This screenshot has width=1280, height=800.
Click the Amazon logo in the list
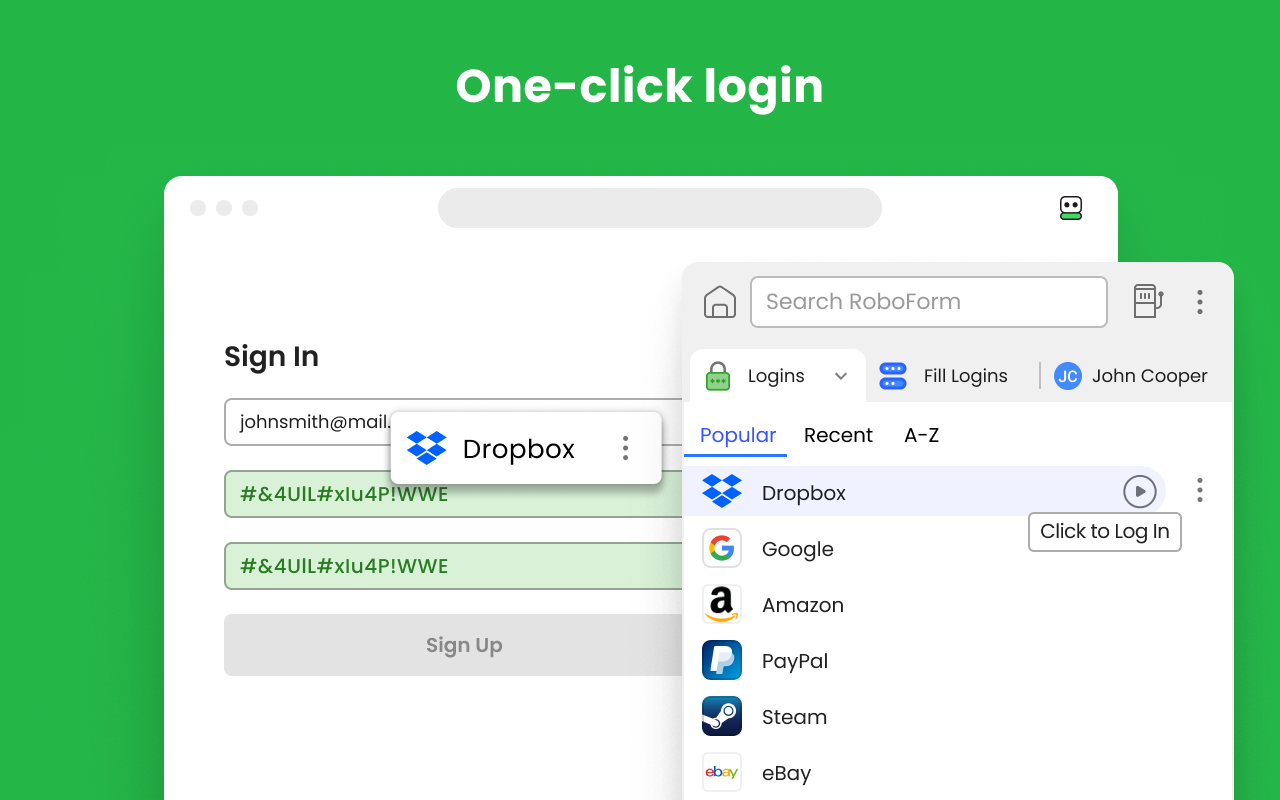[722, 604]
